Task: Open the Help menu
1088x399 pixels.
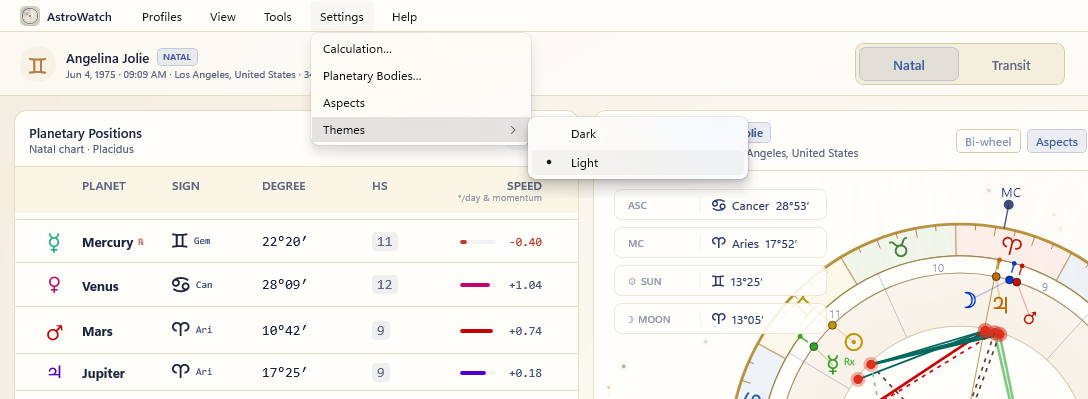Action: pos(405,17)
